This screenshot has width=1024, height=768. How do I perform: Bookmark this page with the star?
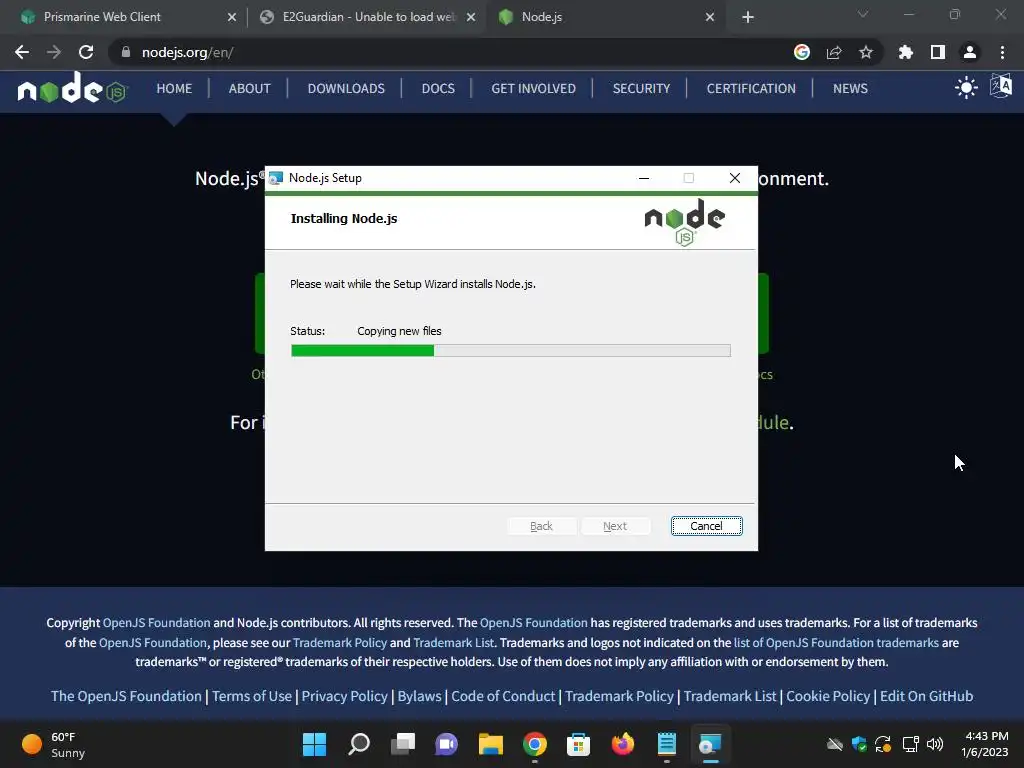(866, 52)
